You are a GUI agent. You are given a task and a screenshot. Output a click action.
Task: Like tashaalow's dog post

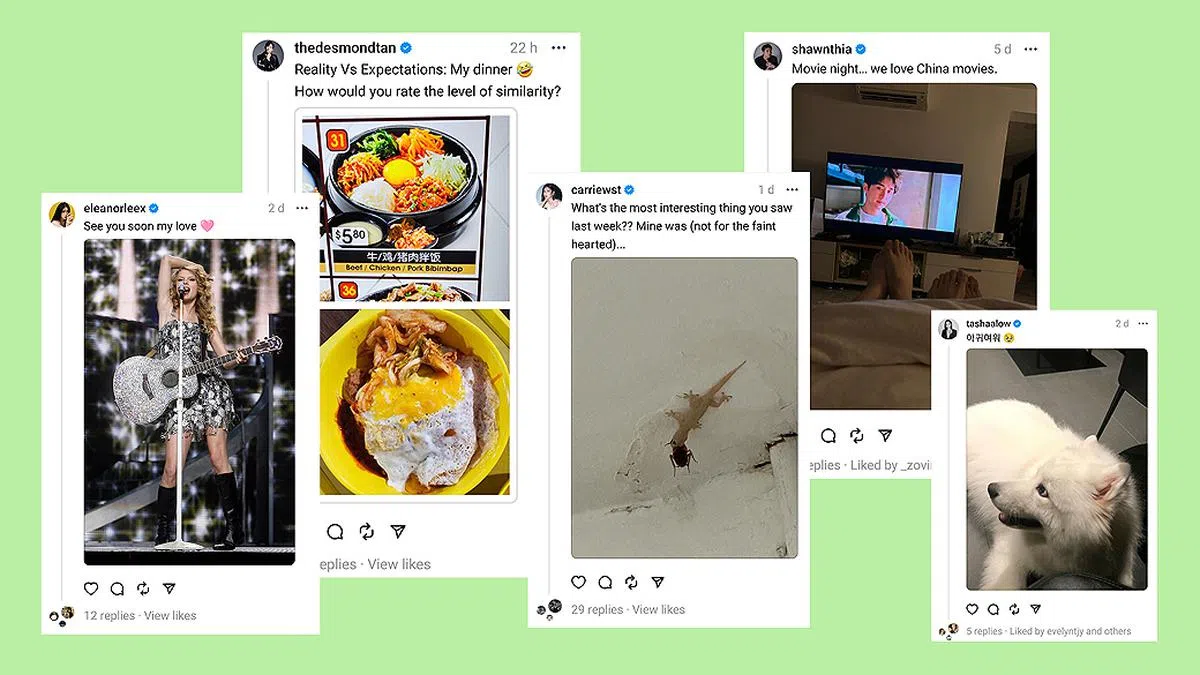point(972,609)
